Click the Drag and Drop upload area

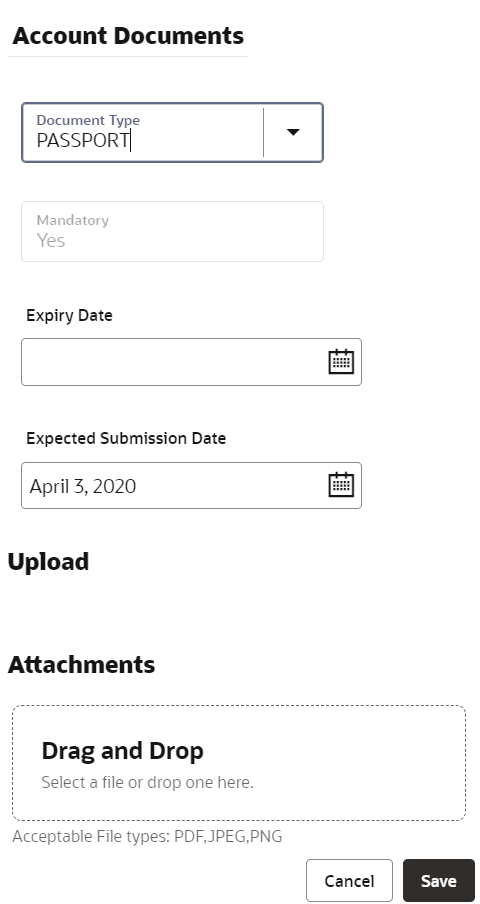coord(239,763)
